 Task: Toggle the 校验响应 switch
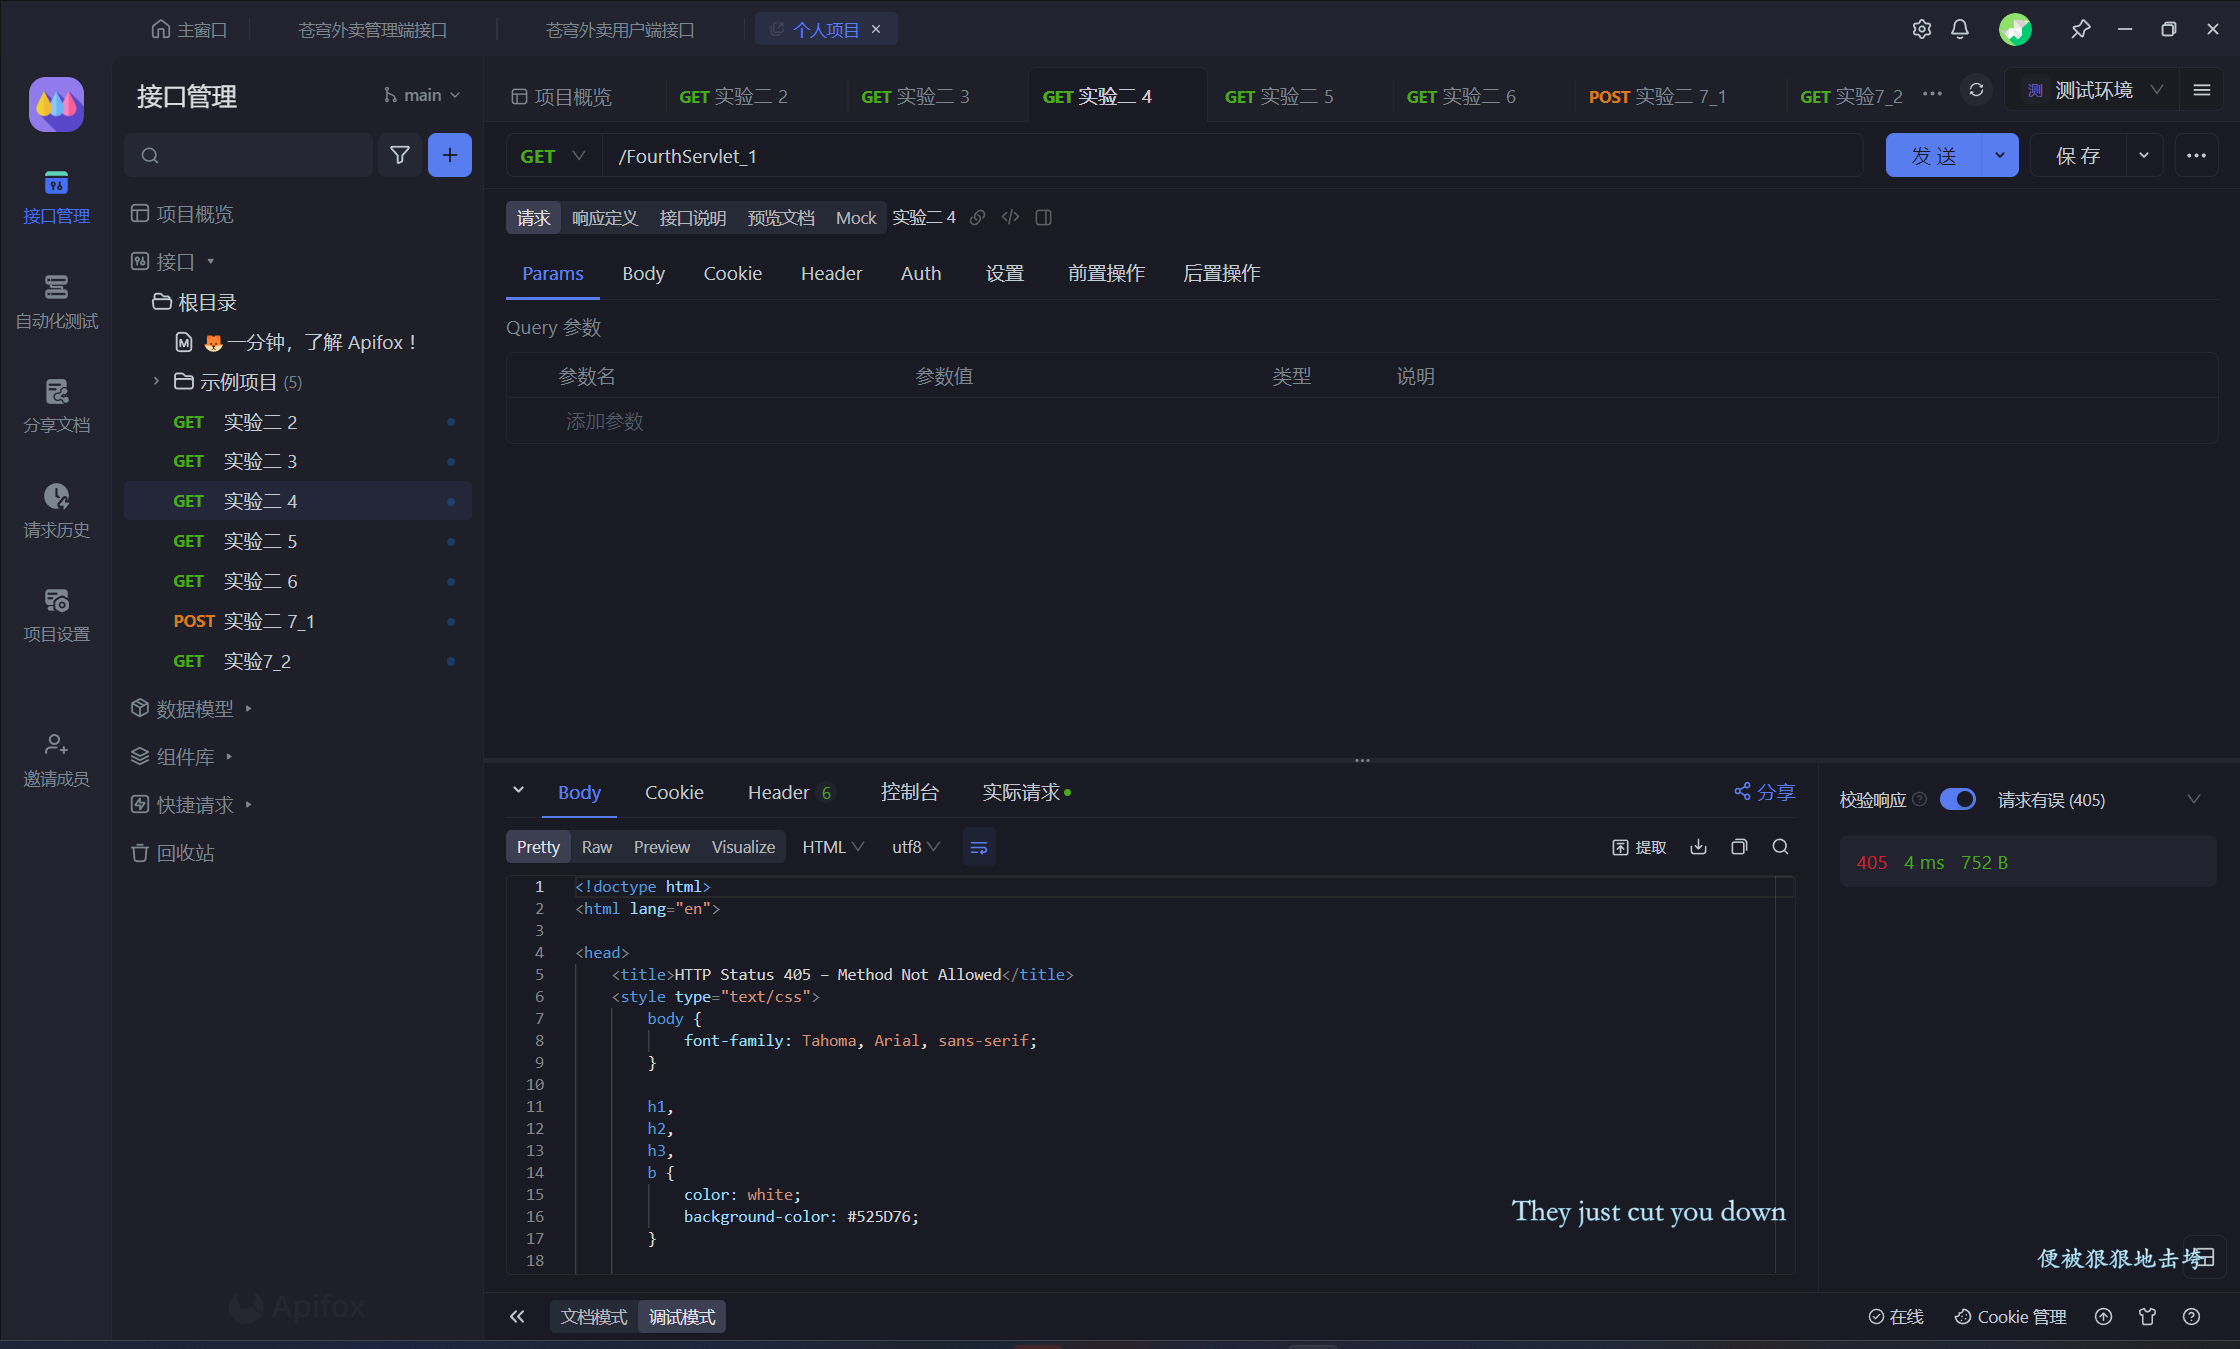tap(1958, 799)
